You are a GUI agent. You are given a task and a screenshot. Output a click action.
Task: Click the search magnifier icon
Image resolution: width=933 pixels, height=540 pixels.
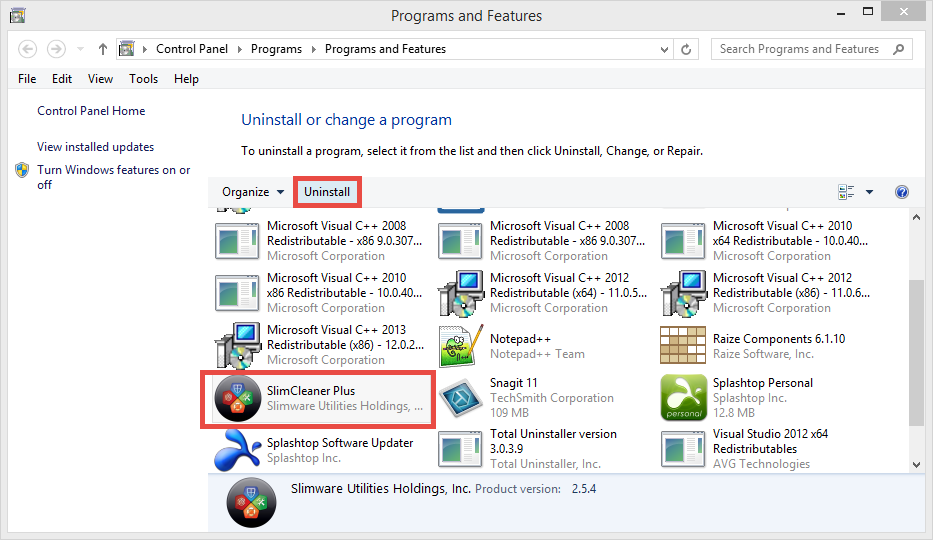[898, 49]
